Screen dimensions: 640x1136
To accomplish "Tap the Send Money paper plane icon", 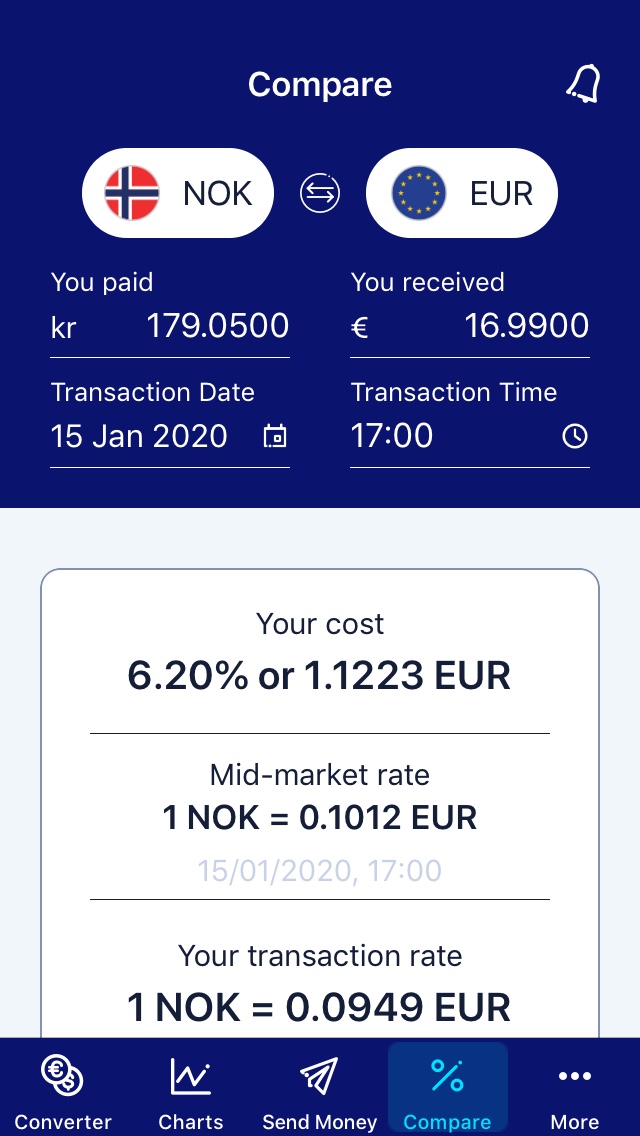I will click(x=320, y=1077).
